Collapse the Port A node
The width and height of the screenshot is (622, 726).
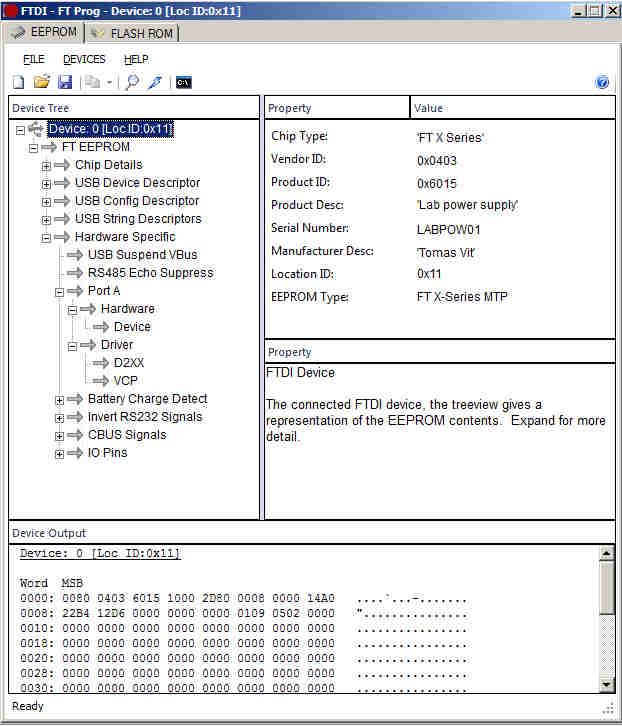pyautogui.click(x=59, y=292)
